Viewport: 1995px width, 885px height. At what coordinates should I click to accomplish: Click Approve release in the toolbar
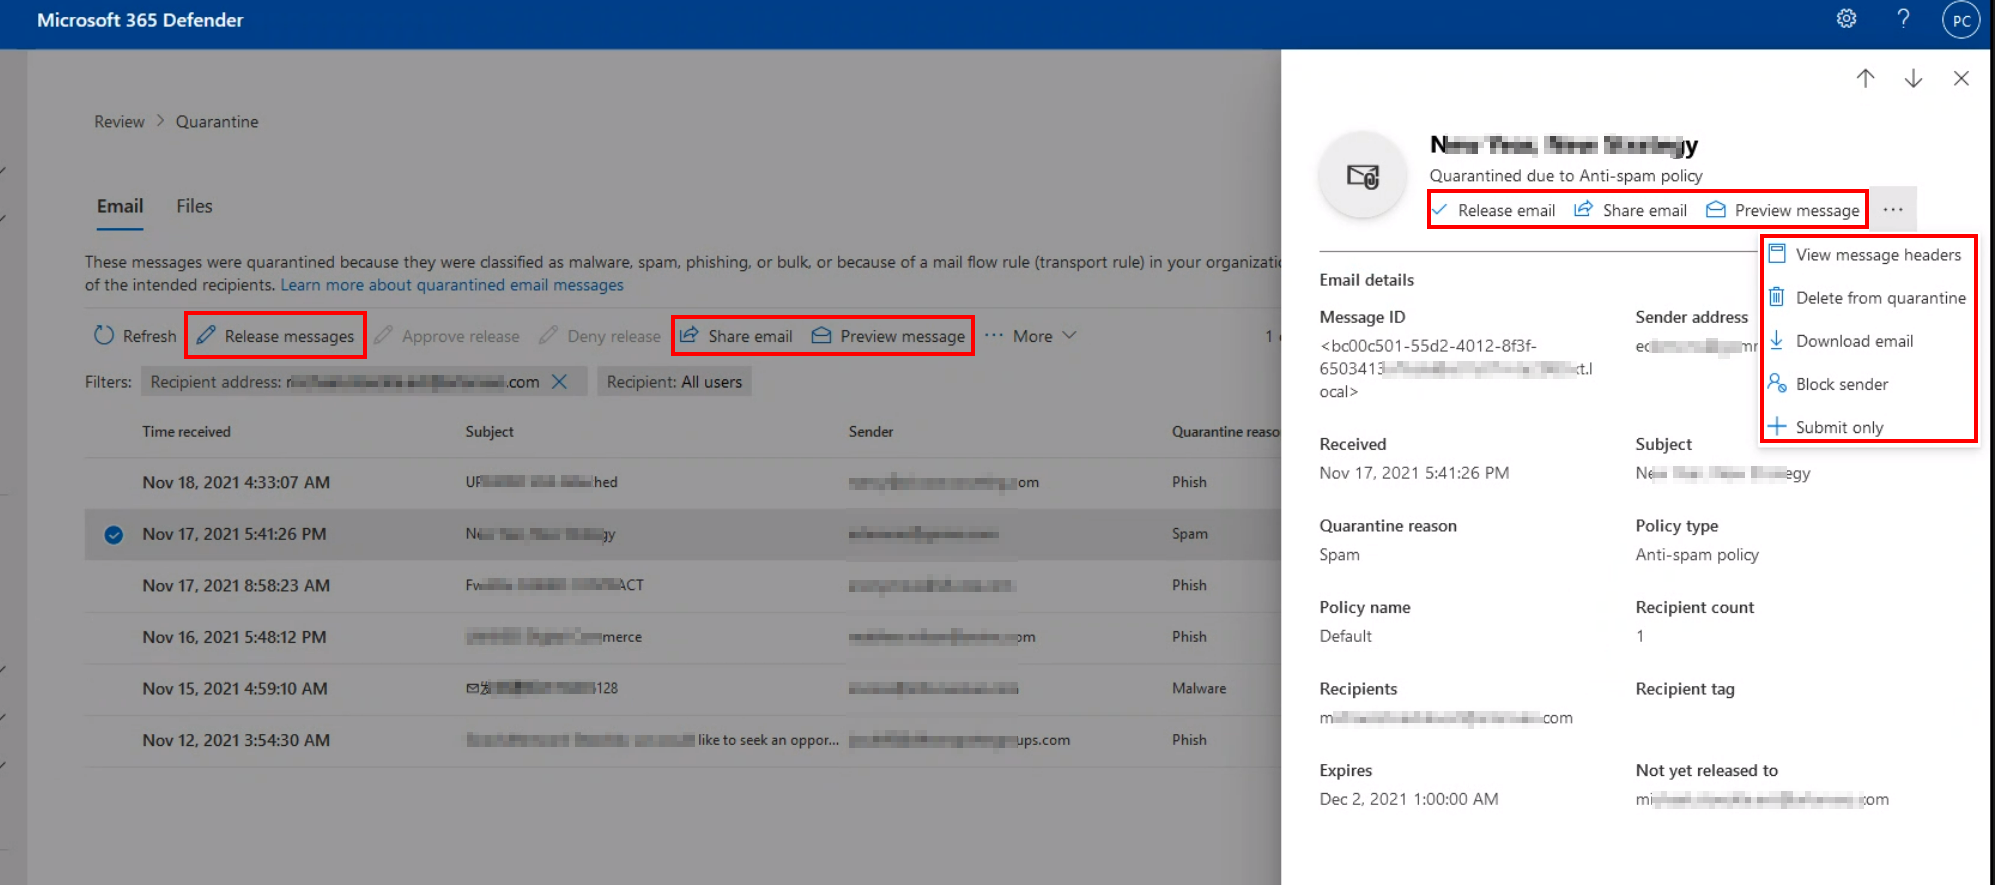pyautogui.click(x=446, y=336)
